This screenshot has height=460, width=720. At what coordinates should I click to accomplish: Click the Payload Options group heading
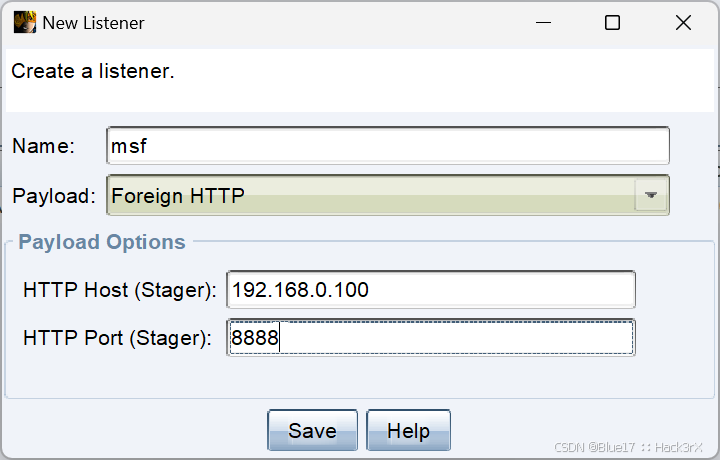click(x=101, y=242)
